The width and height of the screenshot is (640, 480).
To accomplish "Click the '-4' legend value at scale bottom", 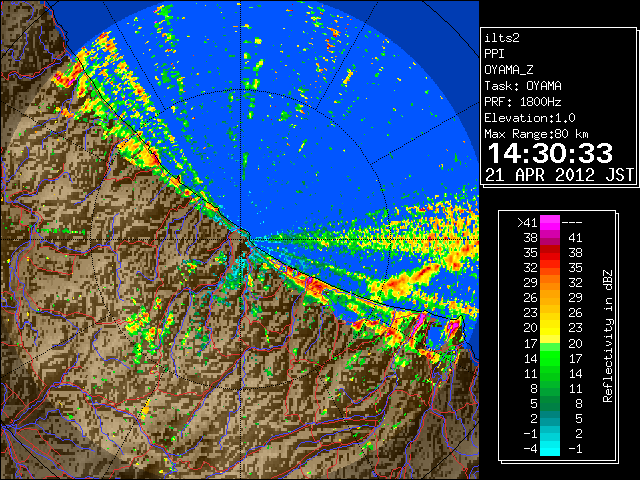I will (x=530, y=449).
